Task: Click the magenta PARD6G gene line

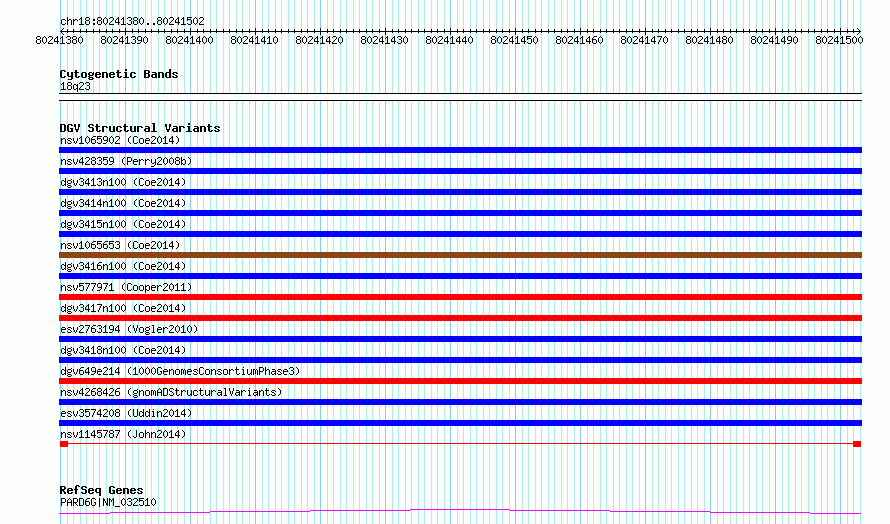Action: click(460, 512)
